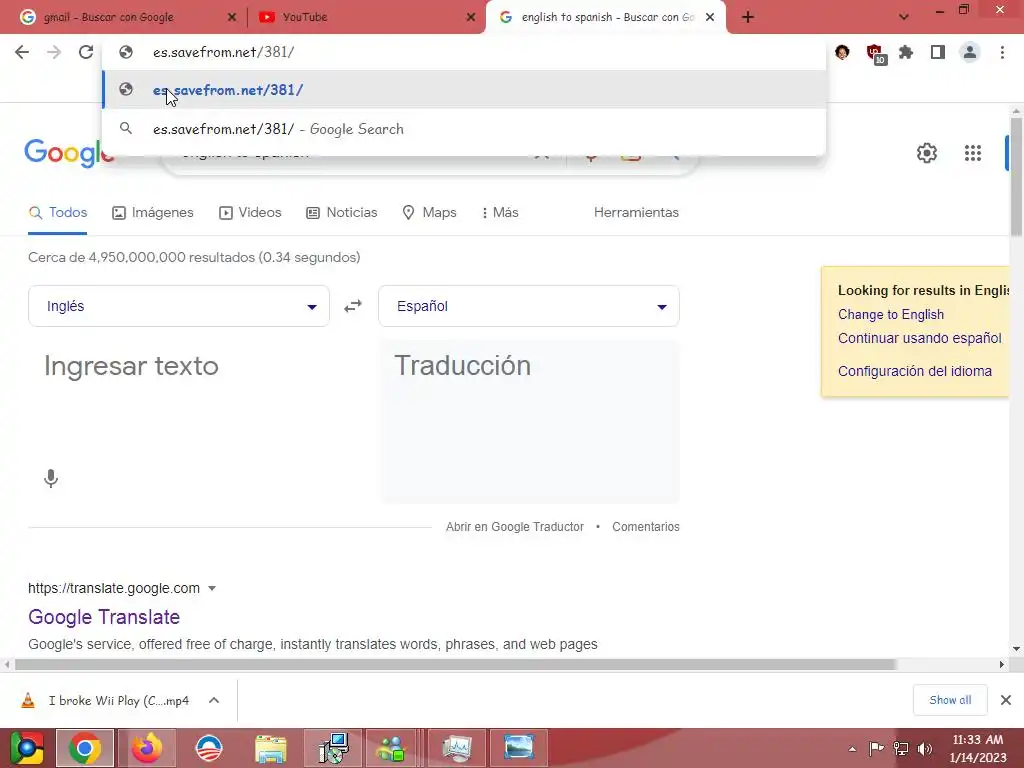
Task: Open the tab search dropdown arrow
Action: [904, 17]
